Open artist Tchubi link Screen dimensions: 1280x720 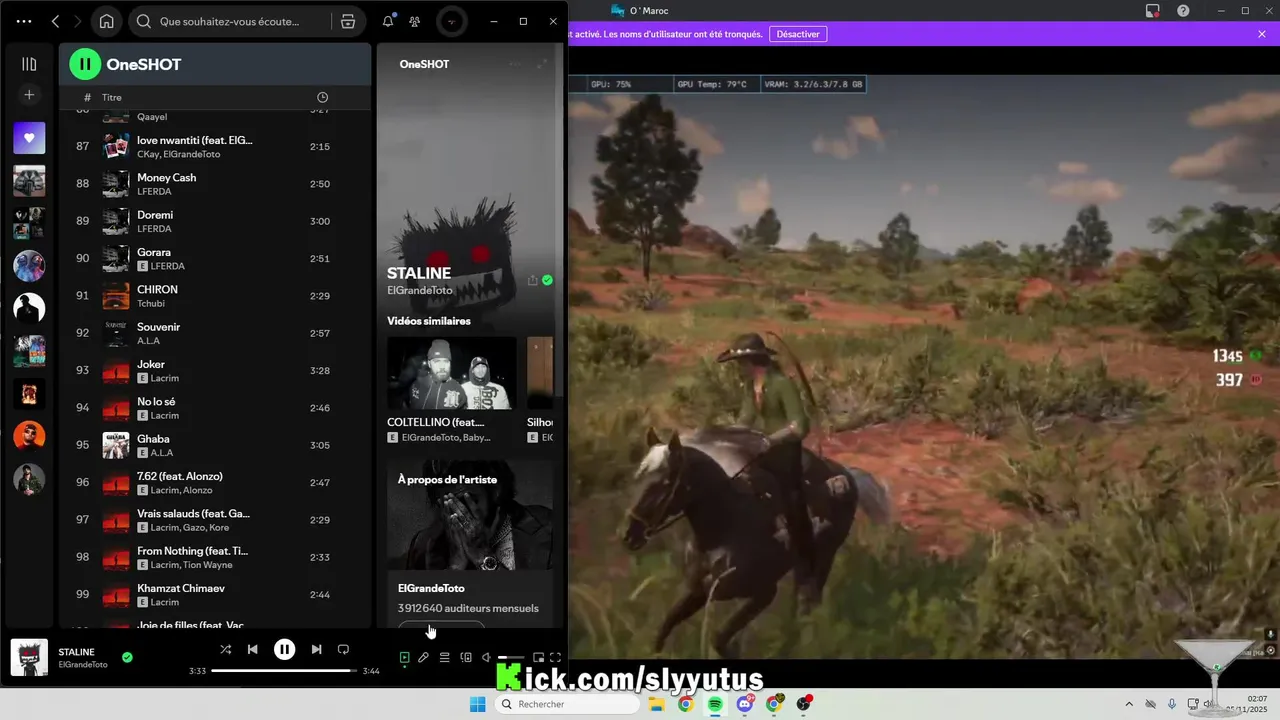point(151,304)
